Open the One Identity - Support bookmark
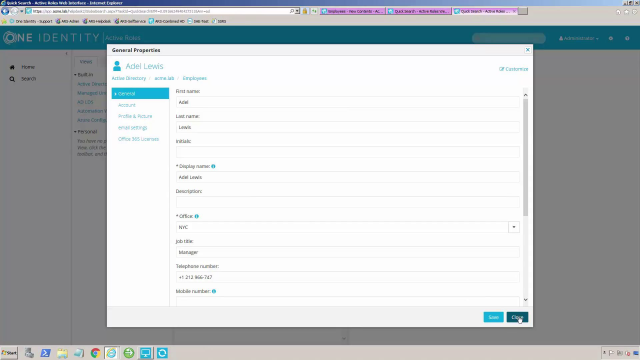The width and height of the screenshot is (640, 360). [x=31, y=21]
